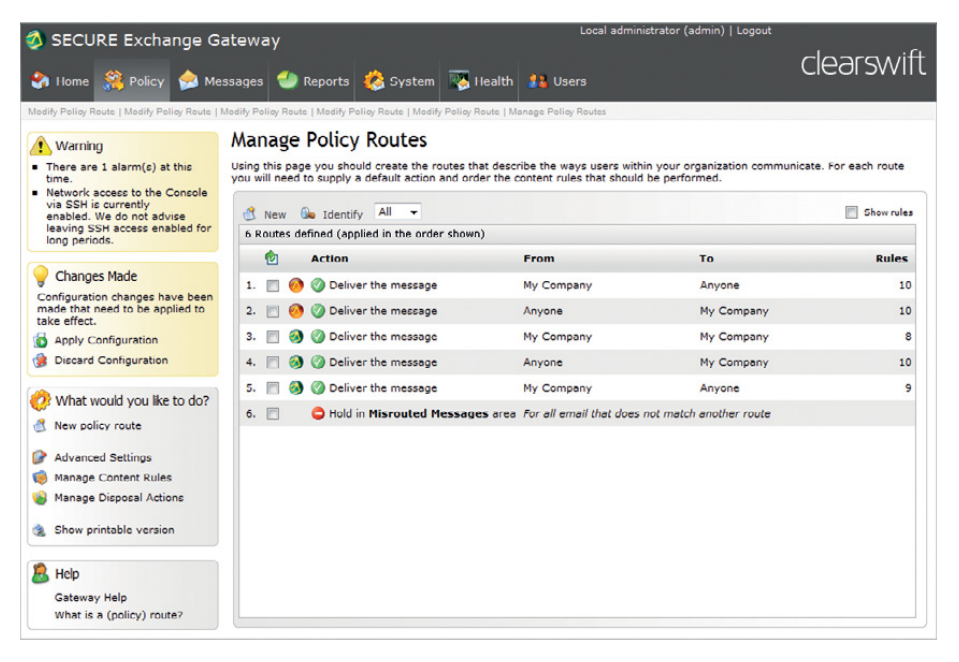The height and width of the screenshot is (662, 959).
Task: Click the Action column header
Action: point(330,258)
